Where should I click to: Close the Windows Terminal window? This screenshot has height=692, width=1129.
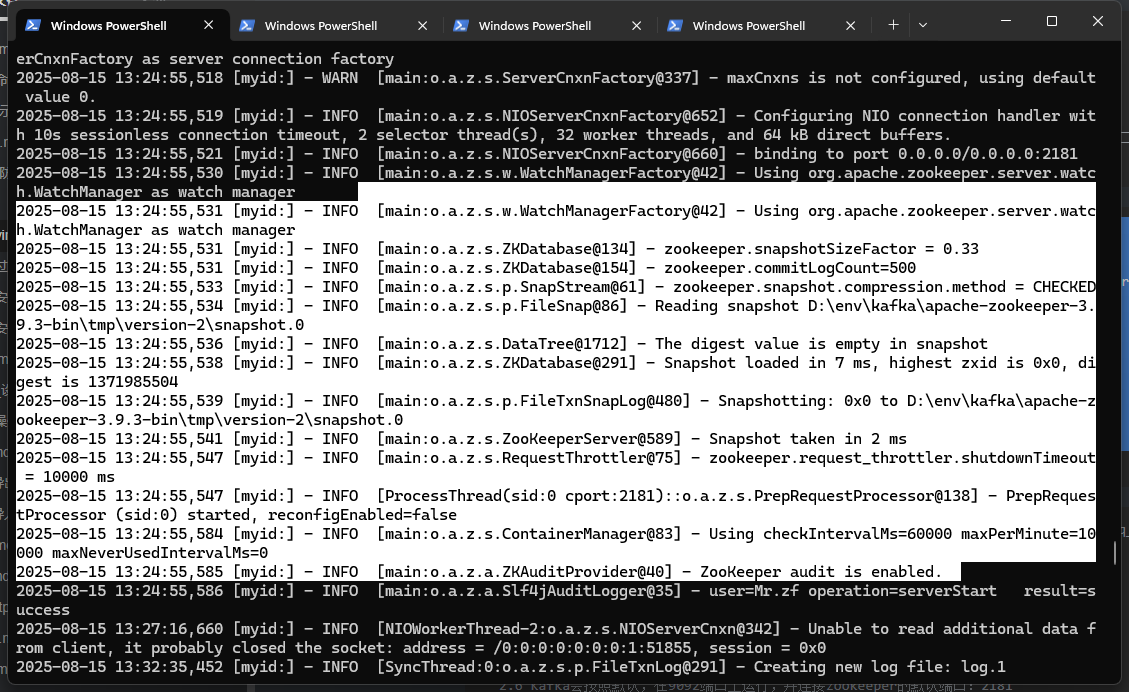(1098, 22)
